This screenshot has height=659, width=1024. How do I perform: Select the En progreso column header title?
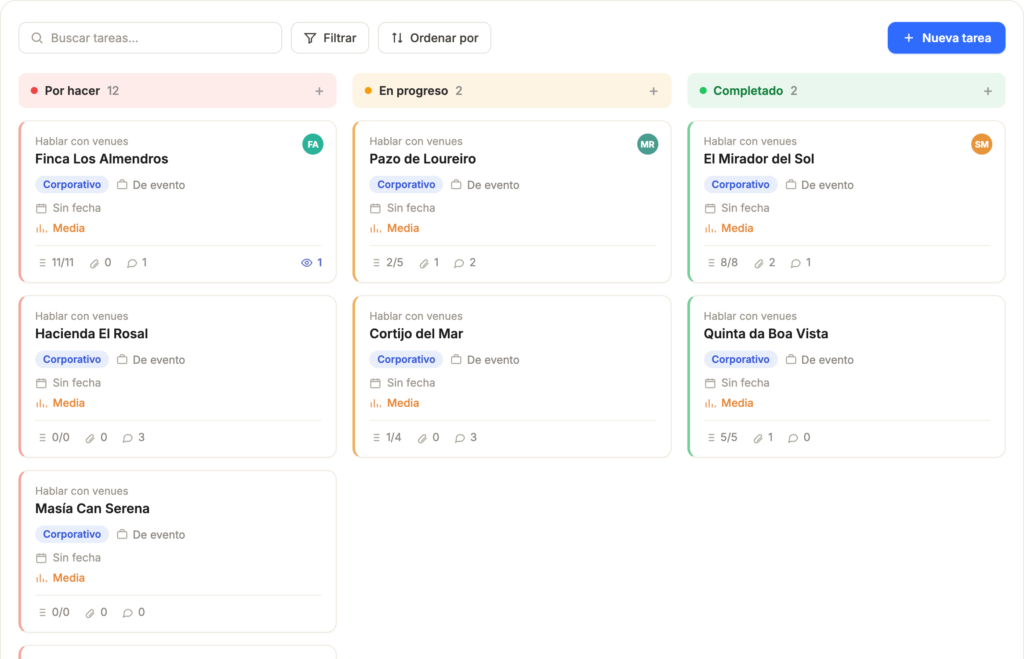413,91
